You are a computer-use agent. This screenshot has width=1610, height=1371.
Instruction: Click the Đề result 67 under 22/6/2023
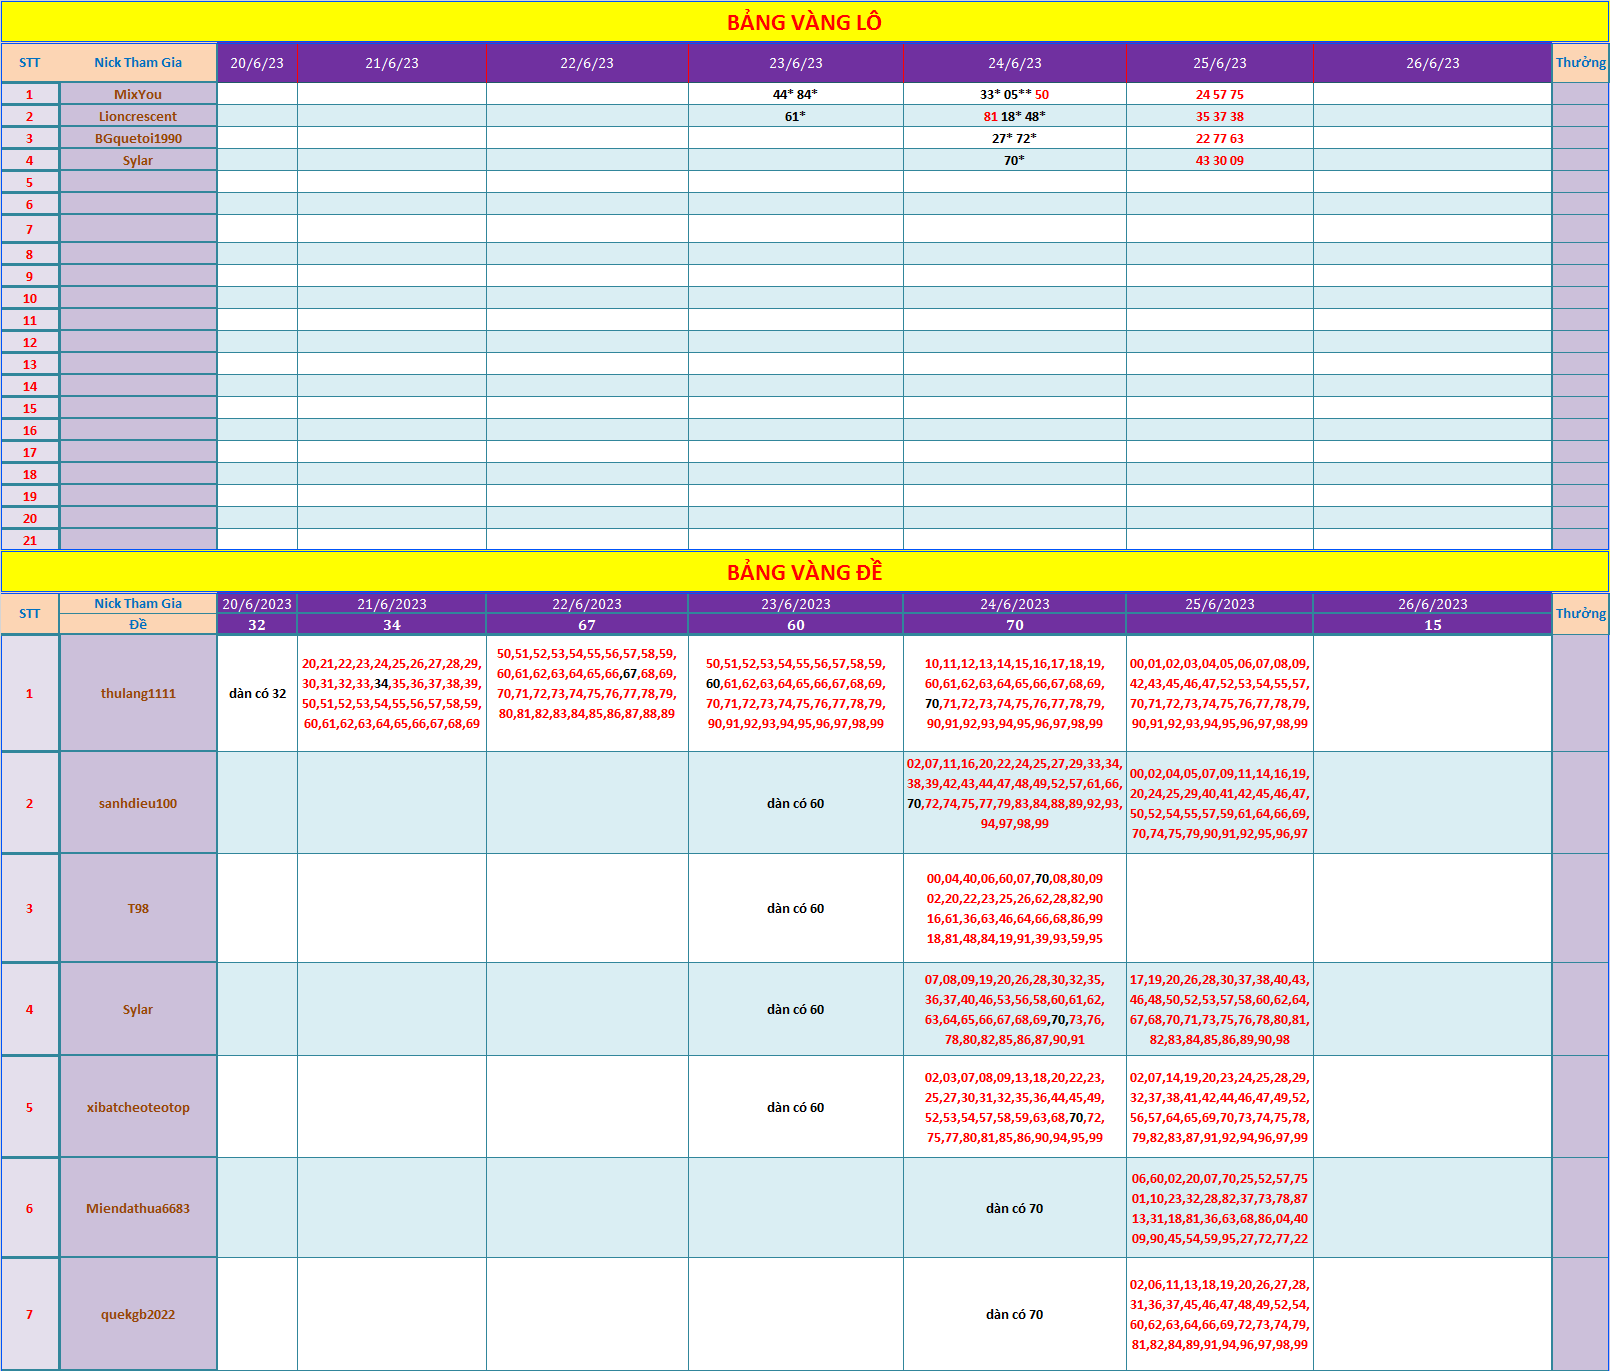587,625
